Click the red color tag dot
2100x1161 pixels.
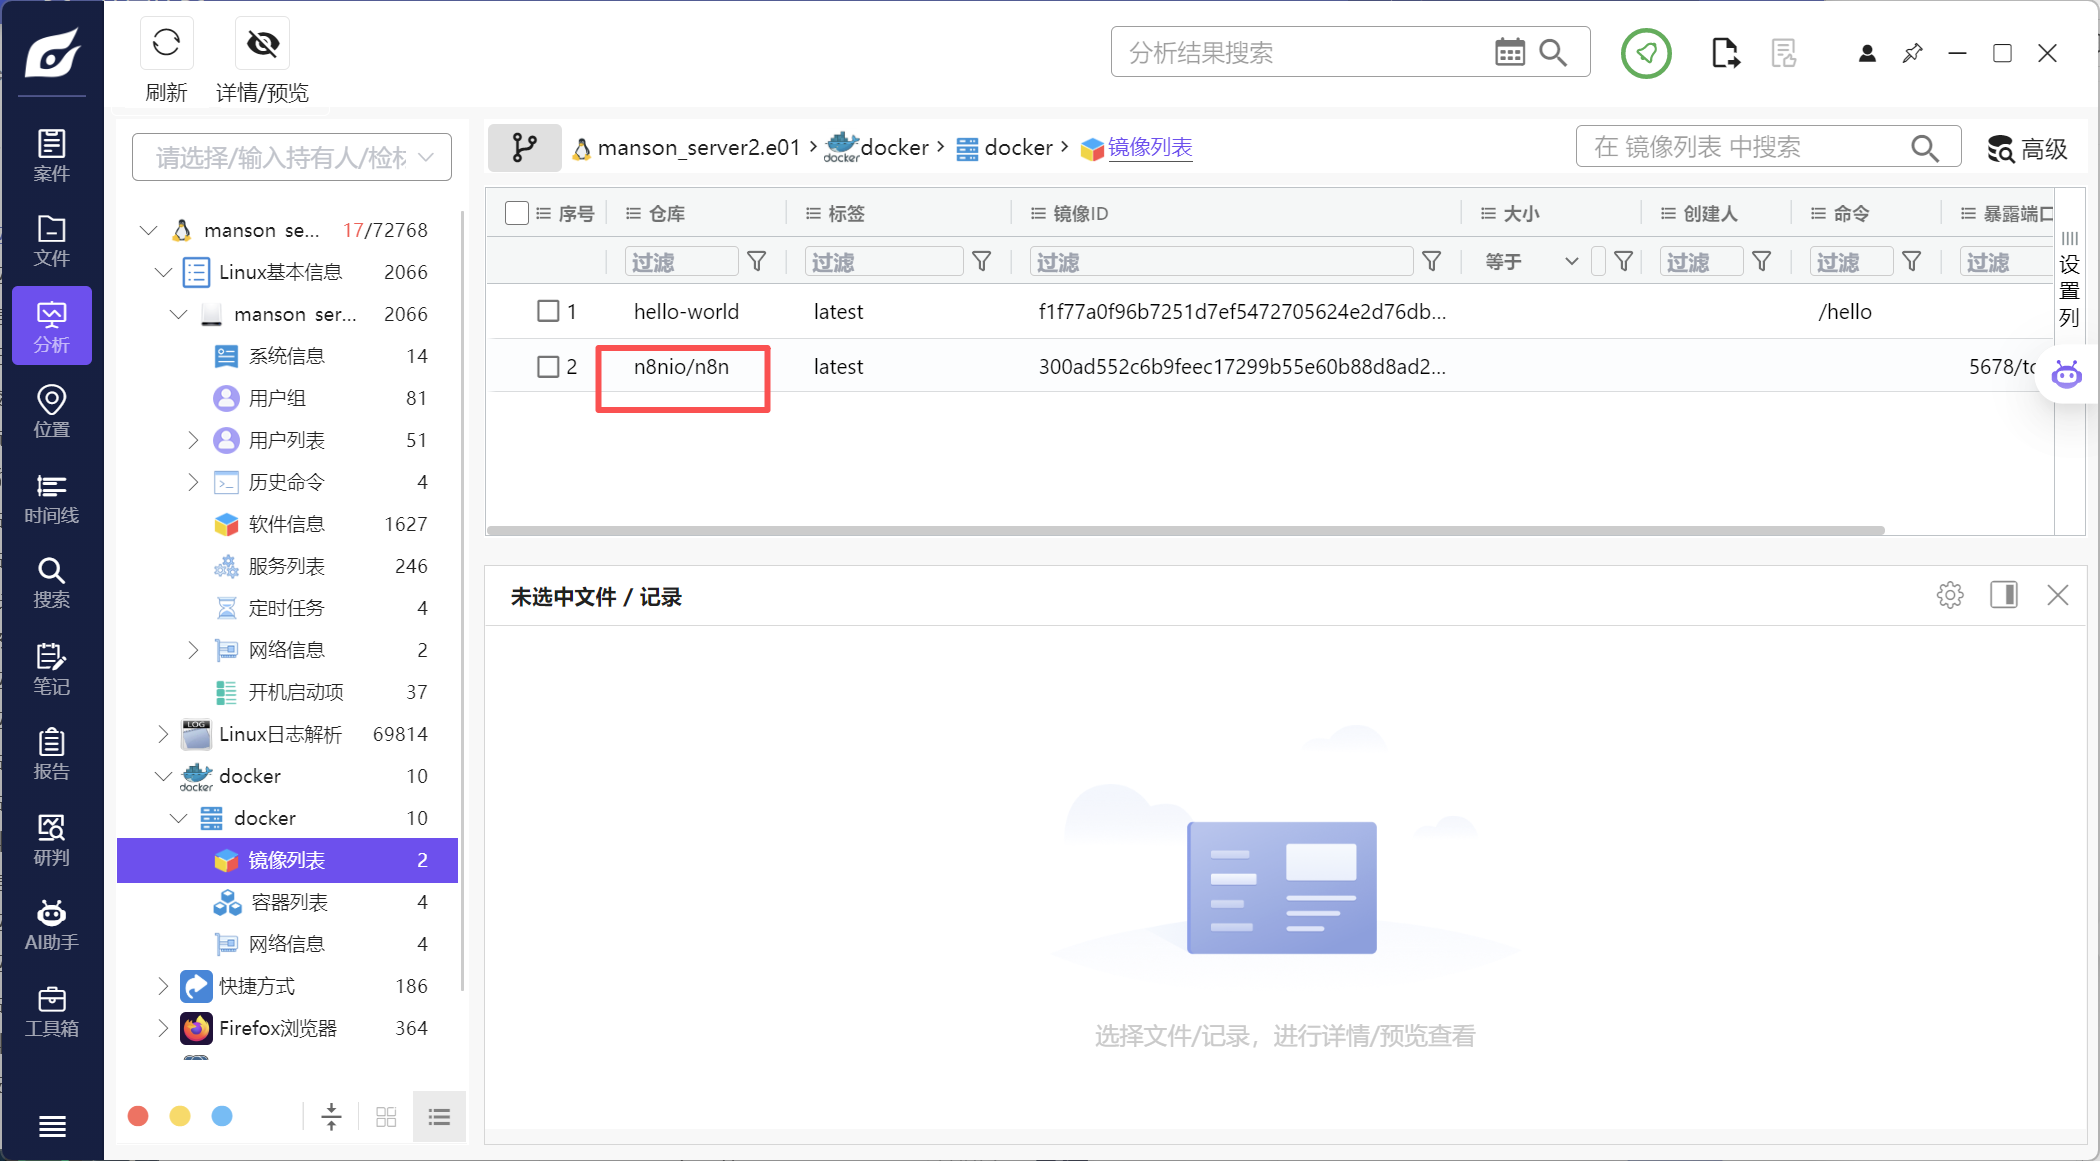point(139,1116)
